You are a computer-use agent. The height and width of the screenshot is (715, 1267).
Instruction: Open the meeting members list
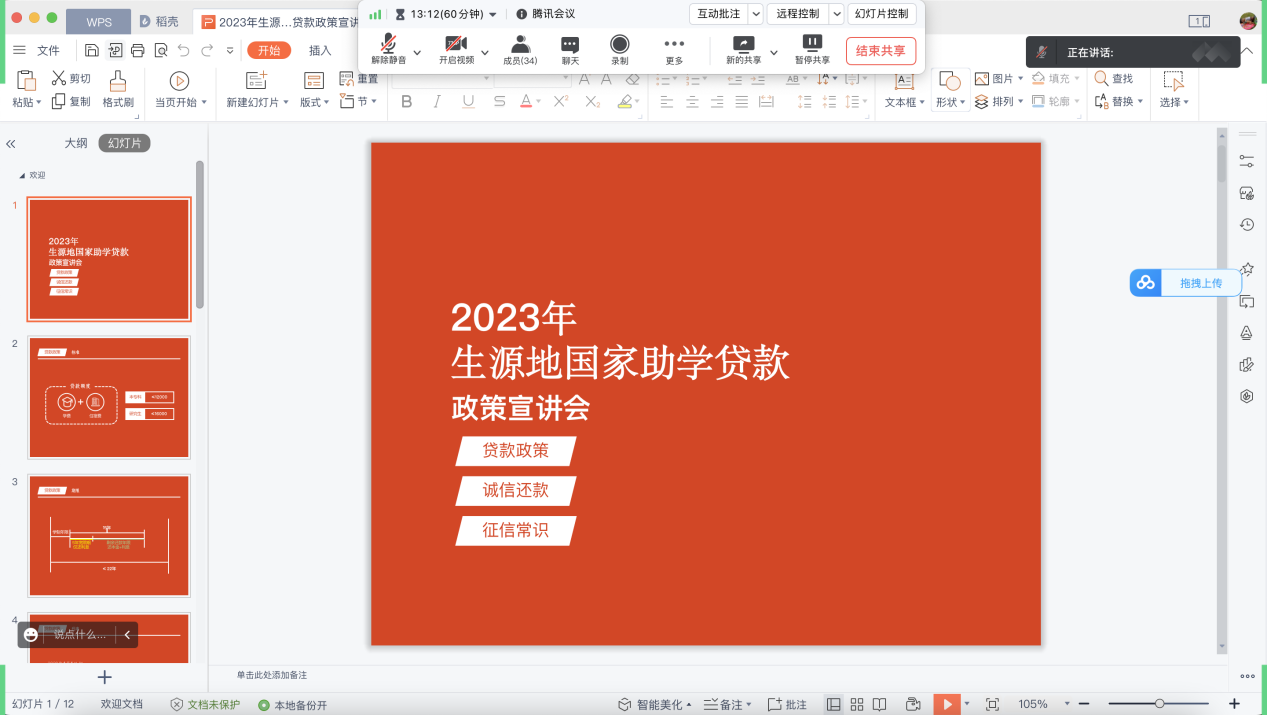click(520, 46)
